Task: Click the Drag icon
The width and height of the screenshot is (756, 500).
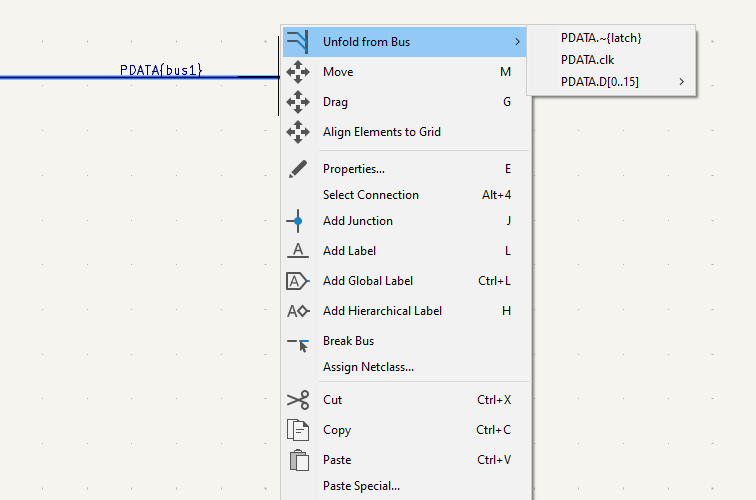Action: 298,102
